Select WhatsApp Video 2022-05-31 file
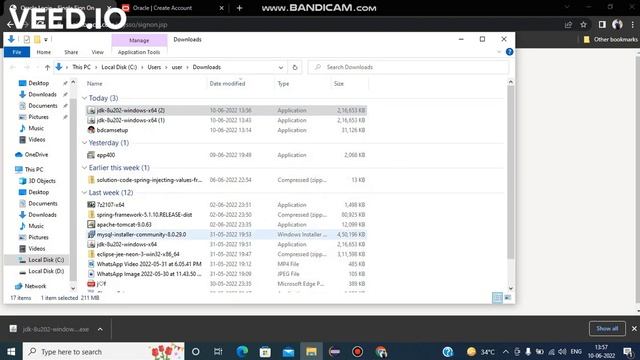 click(227, 264)
